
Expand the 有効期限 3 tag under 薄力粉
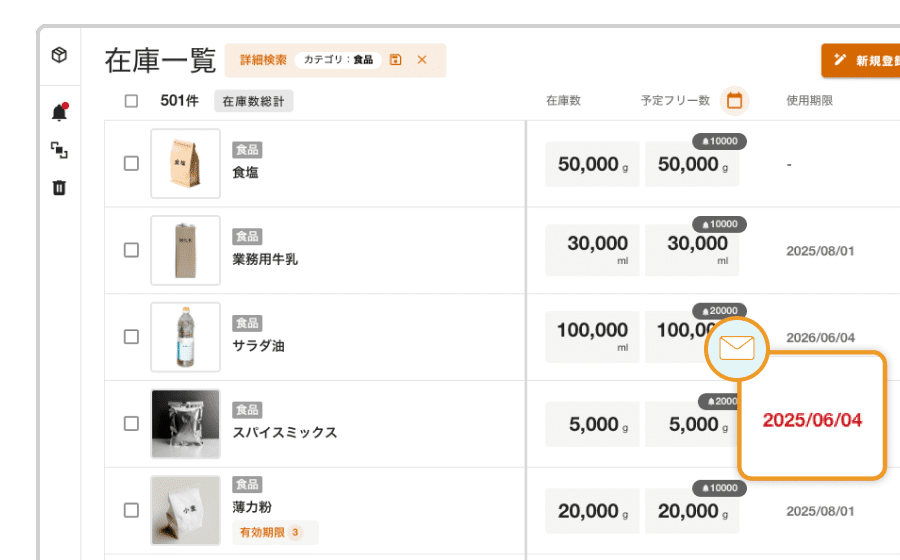(269, 532)
